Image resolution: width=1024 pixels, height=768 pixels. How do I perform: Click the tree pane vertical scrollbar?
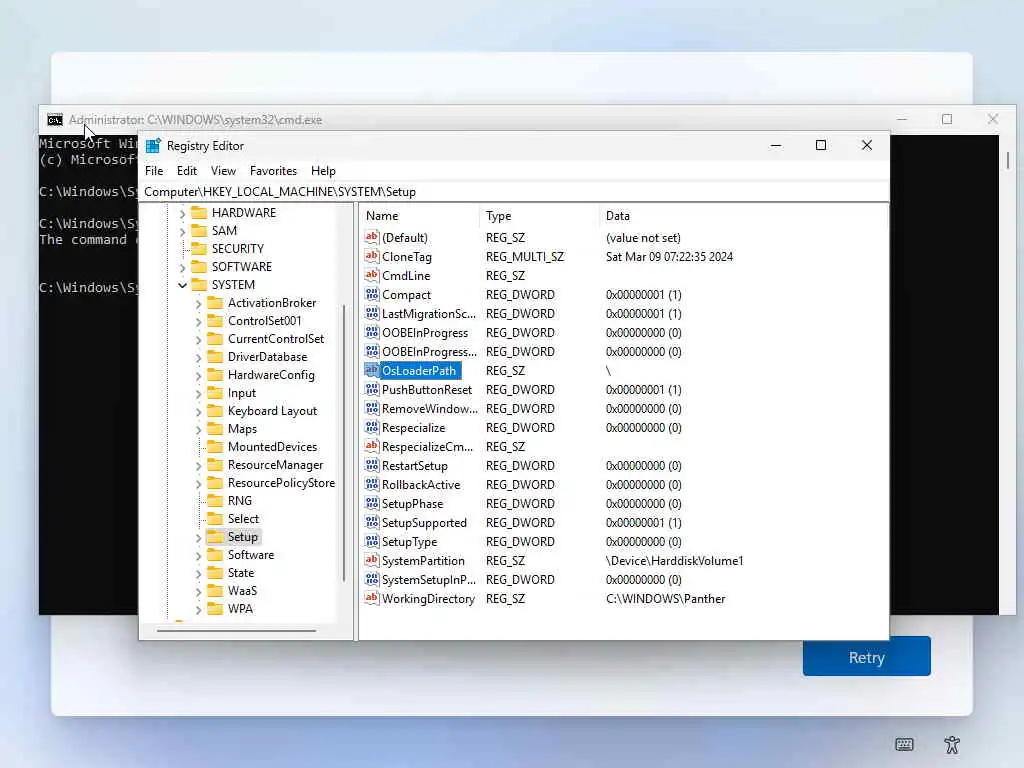(x=344, y=443)
